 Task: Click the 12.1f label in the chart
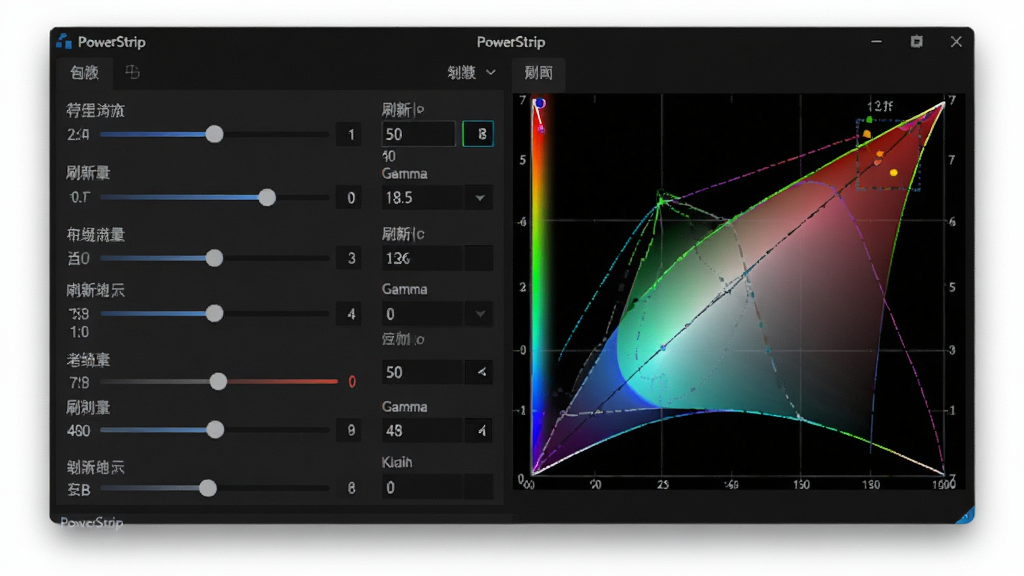click(x=880, y=106)
